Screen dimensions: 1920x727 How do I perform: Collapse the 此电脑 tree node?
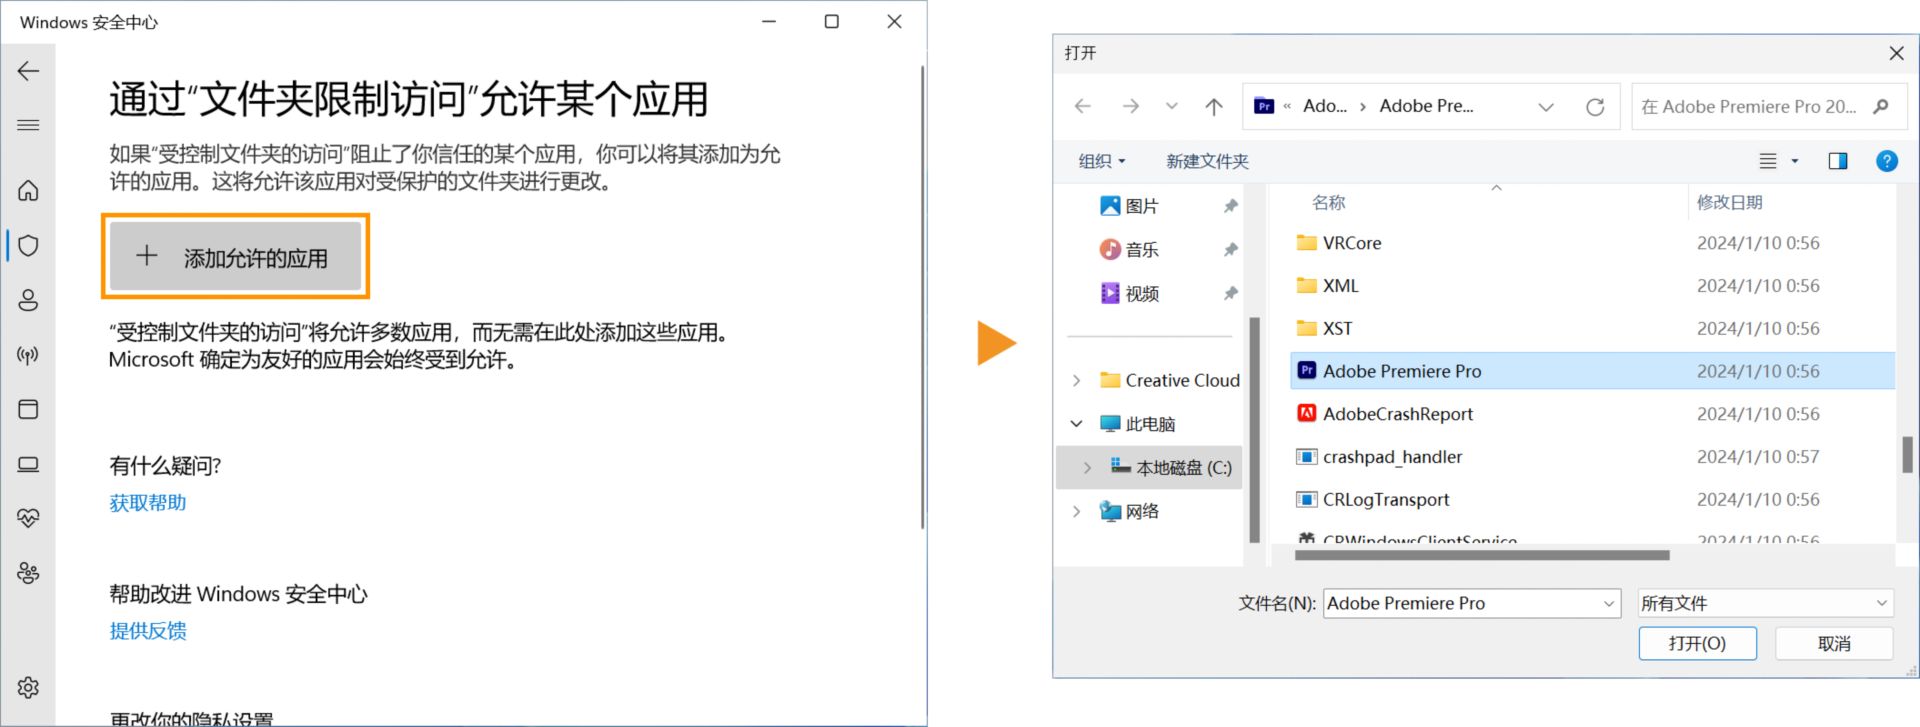tap(1076, 424)
